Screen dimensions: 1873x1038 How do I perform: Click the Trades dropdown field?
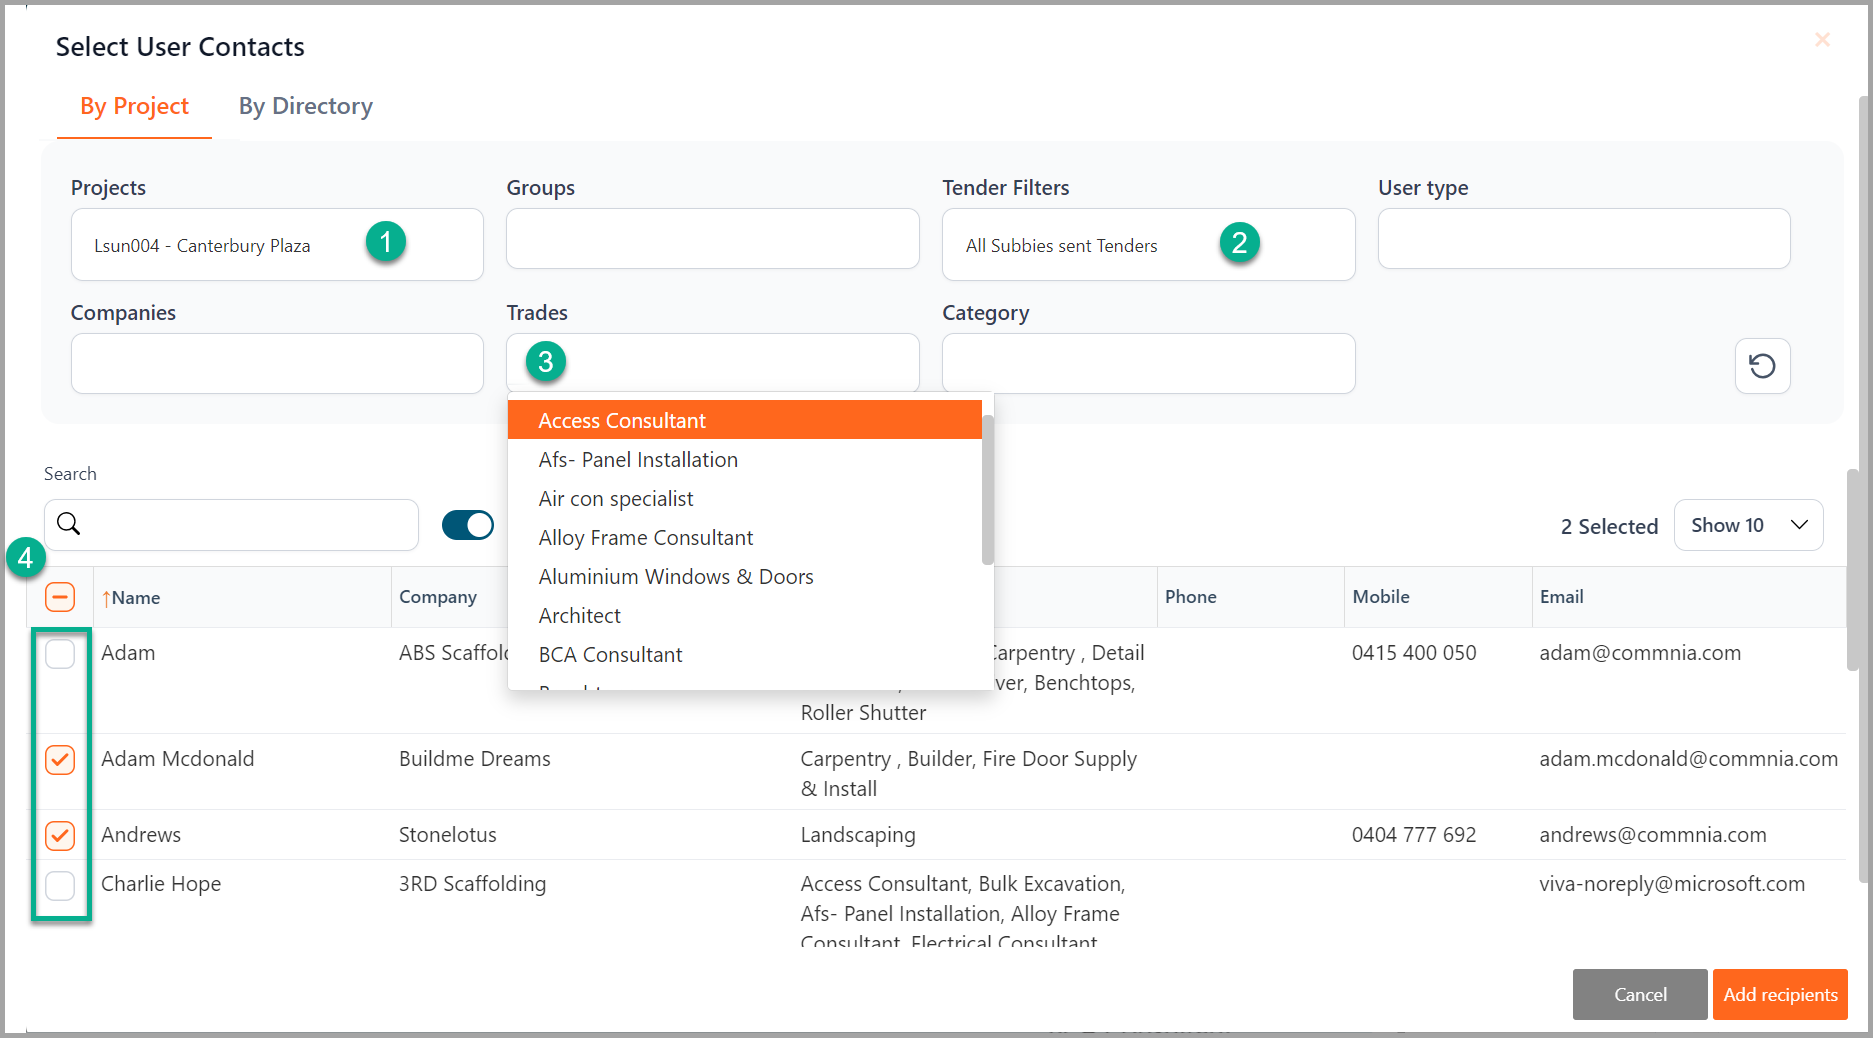pos(712,364)
